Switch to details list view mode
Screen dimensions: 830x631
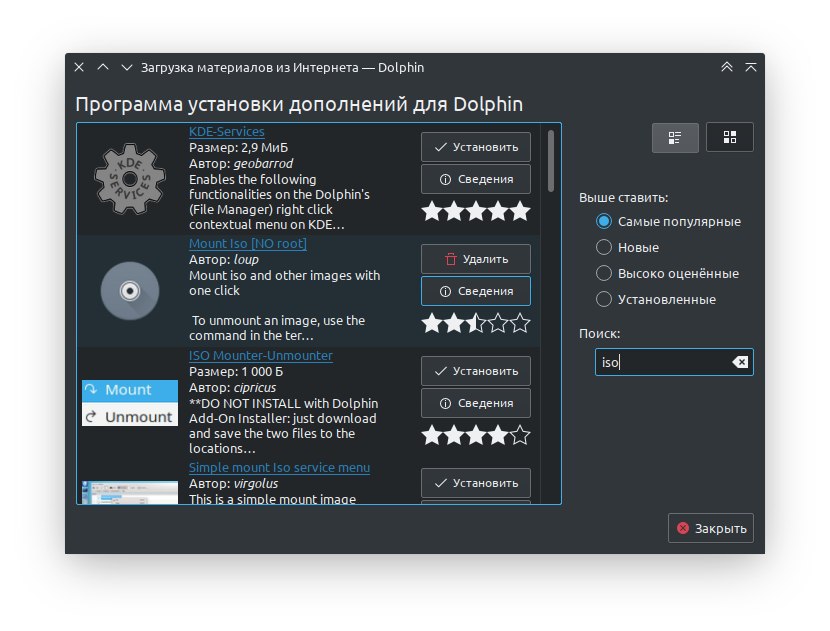tap(675, 138)
